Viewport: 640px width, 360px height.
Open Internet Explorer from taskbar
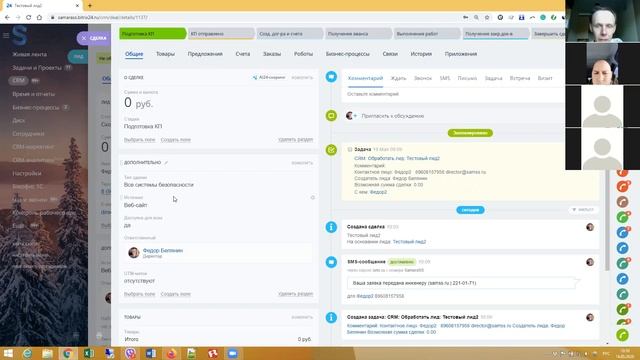point(27,353)
